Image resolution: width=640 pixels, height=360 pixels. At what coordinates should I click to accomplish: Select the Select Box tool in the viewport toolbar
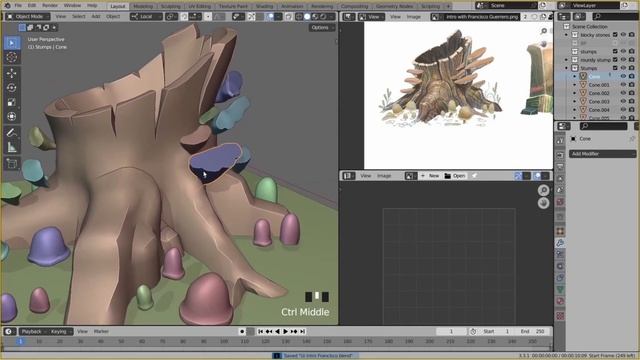[12, 43]
